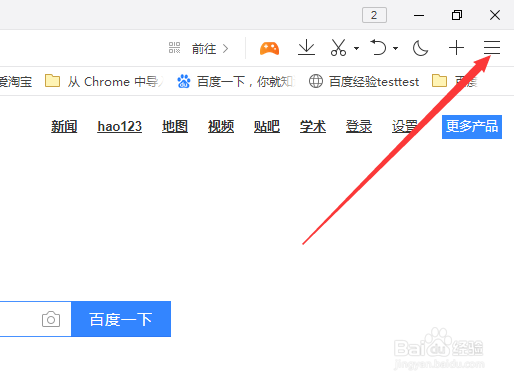The width and height of the screenshot is (514, 383).
Task: Toggle night mode moon icon
Action: click(x=420, y=48)
